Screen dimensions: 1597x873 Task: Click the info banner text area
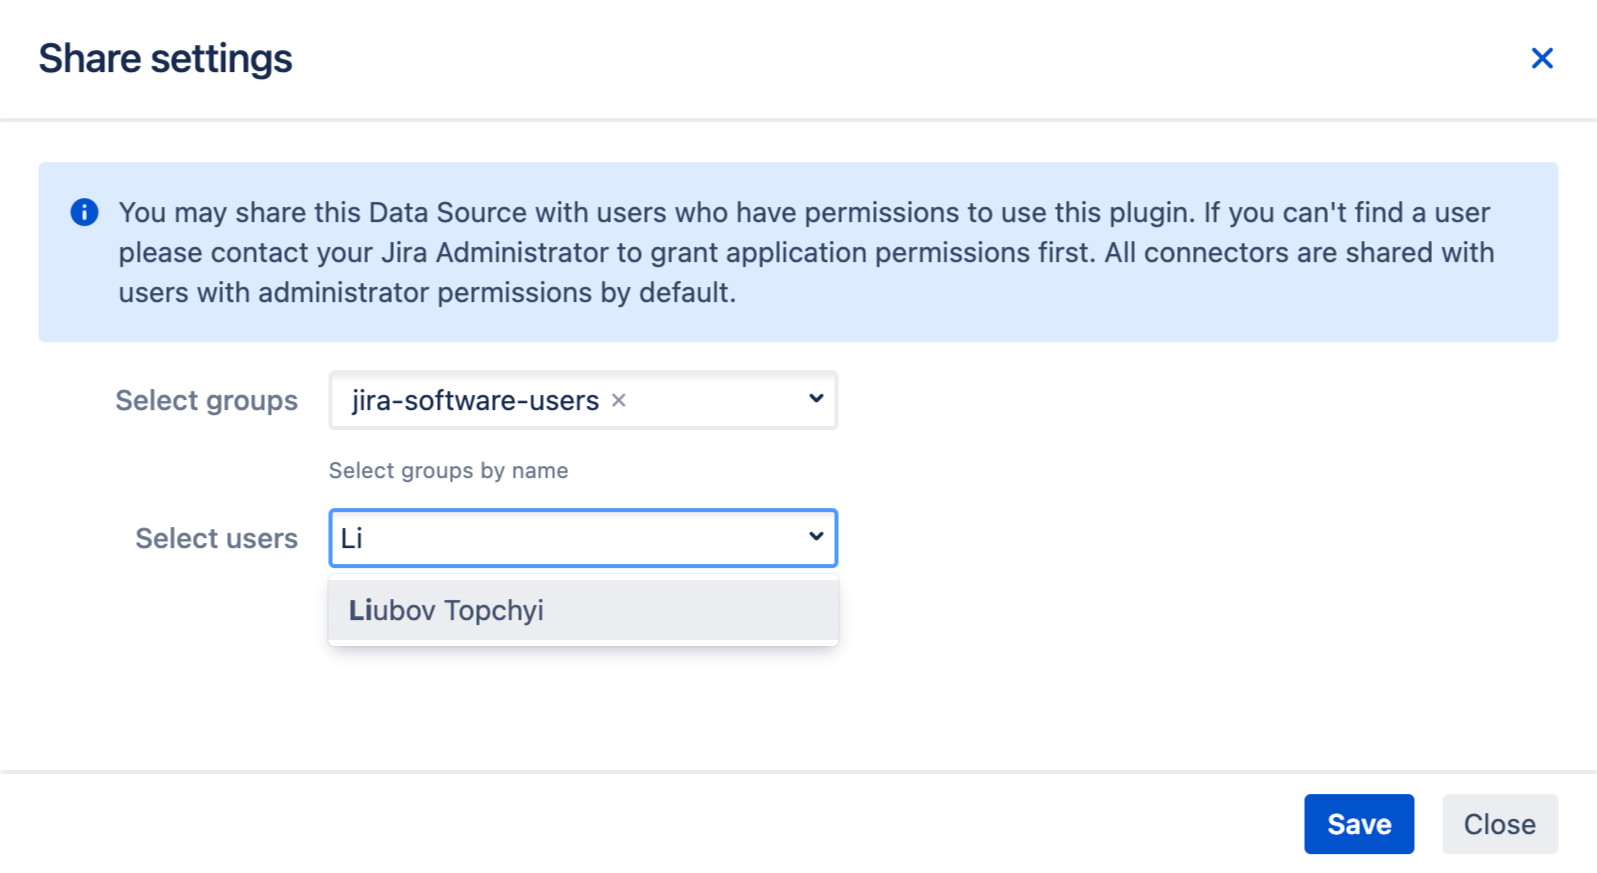coord(800,252)
